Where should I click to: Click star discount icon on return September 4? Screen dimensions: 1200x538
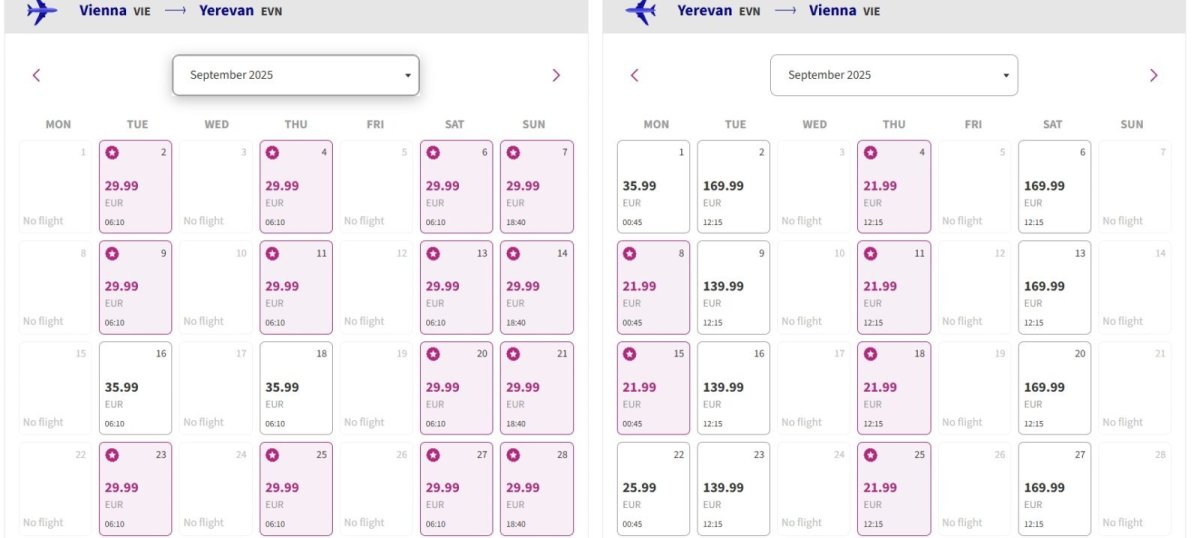click(x=870, y=153)
